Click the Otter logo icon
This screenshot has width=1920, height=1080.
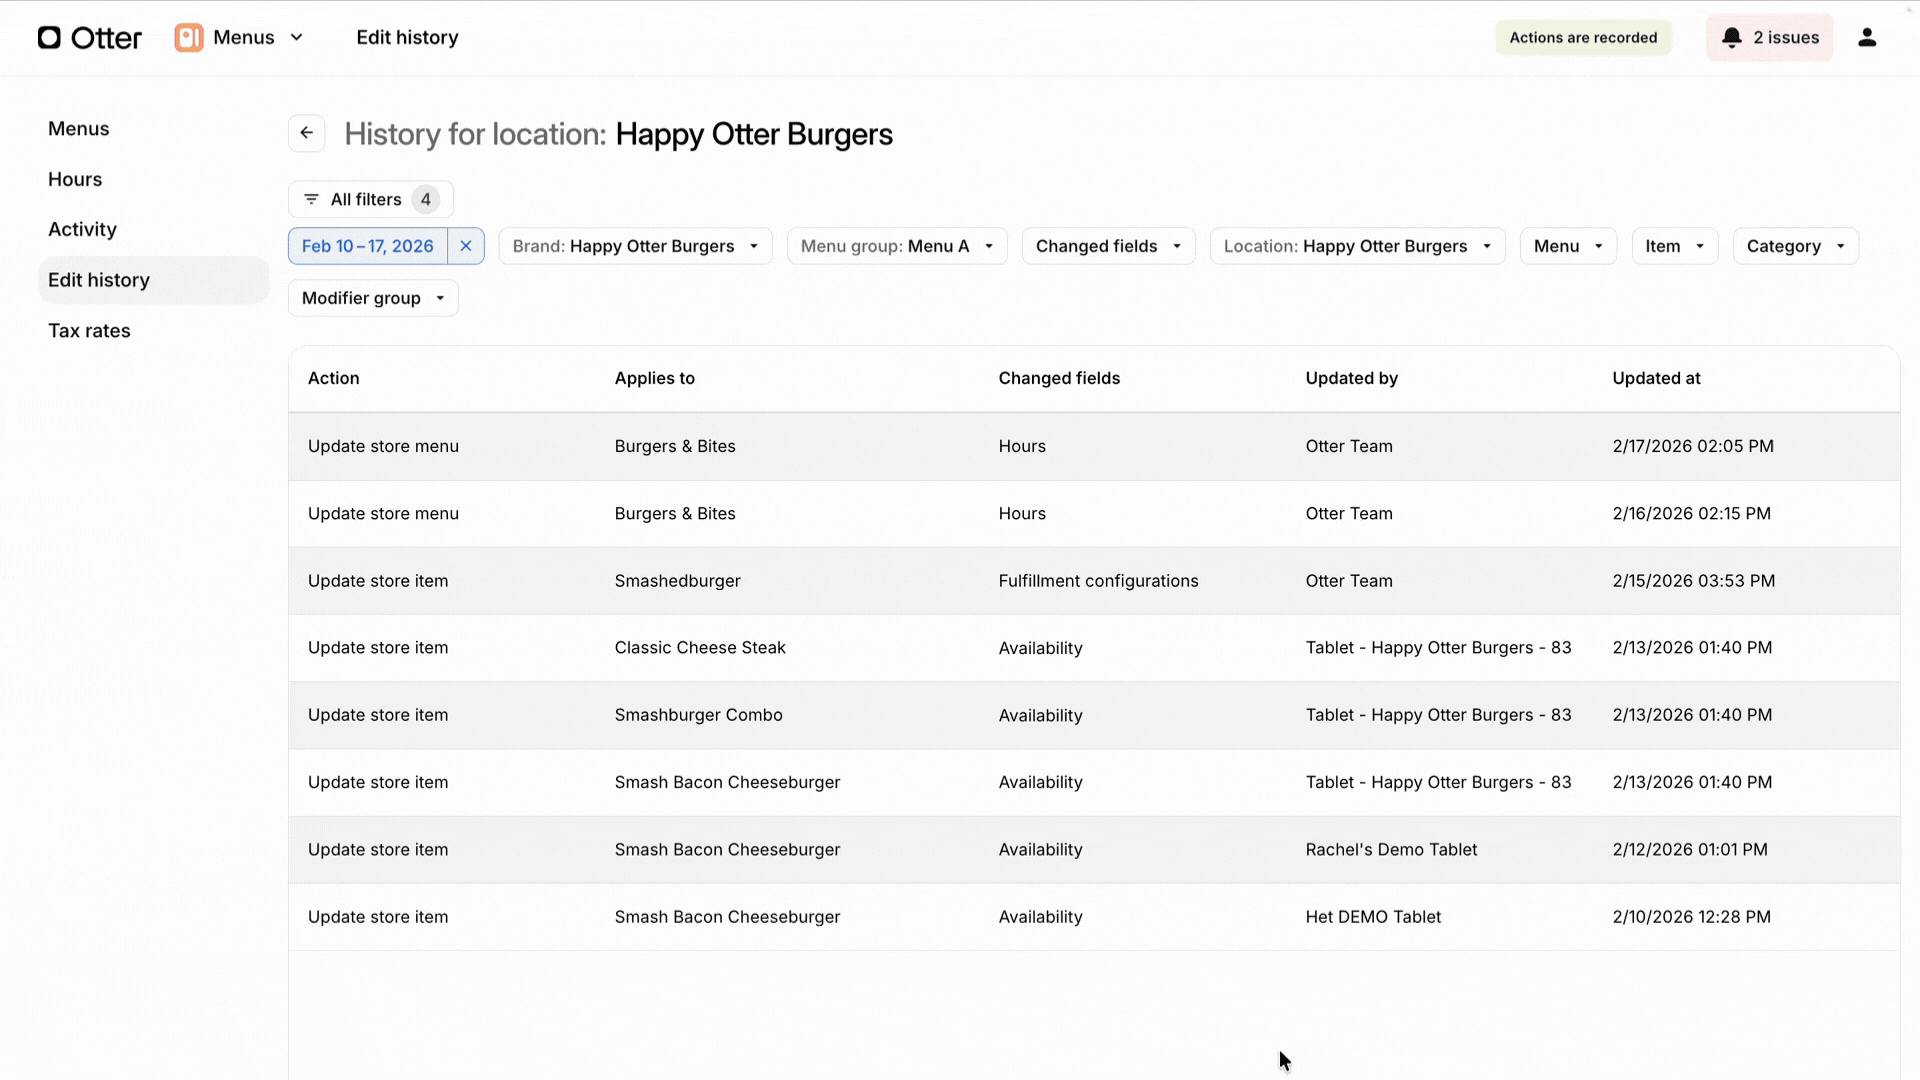point(49,37)
